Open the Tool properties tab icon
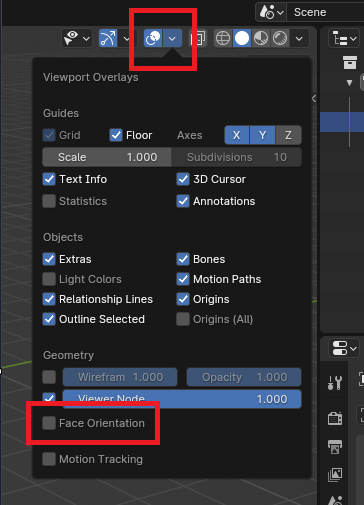Screen dimensions: 364x505 tap(335, 383)
